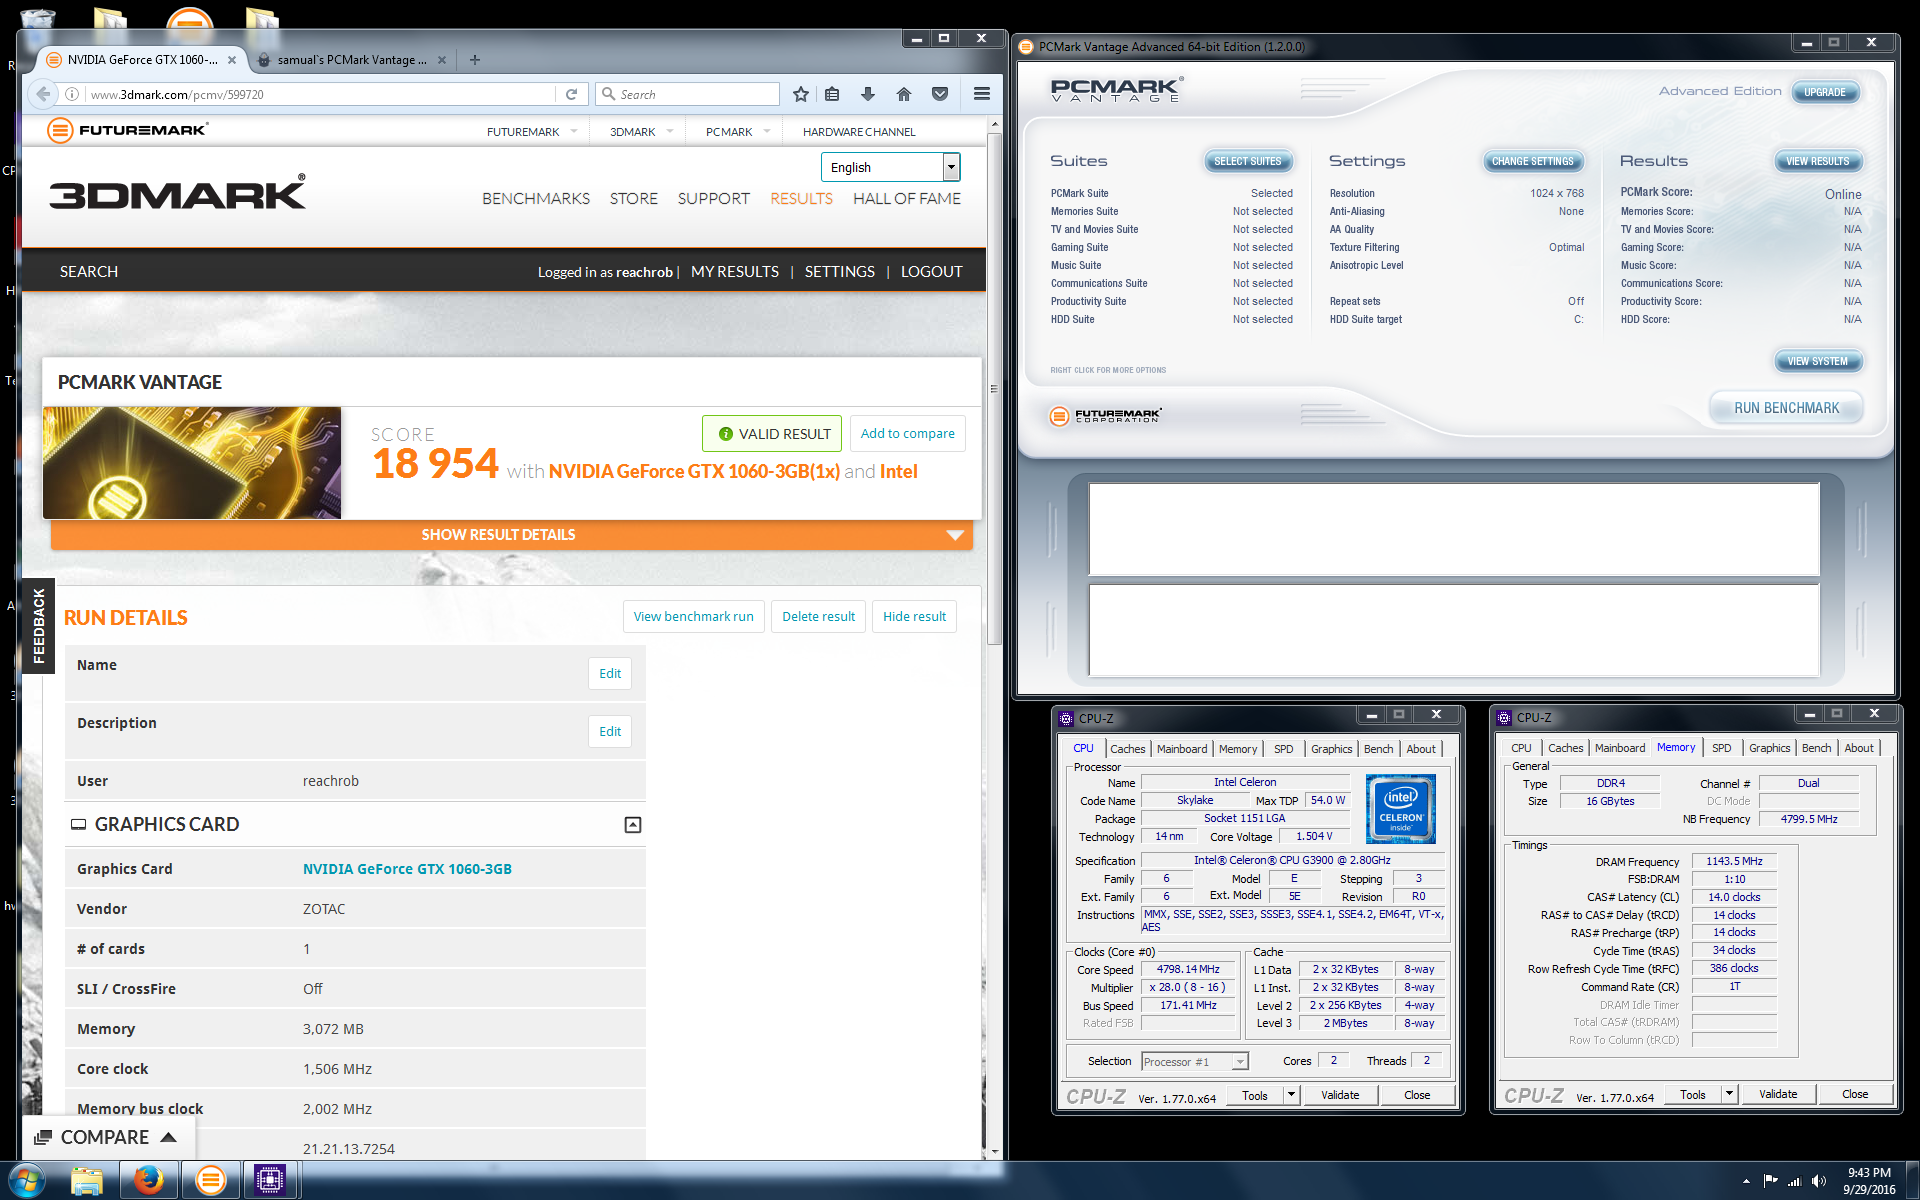Expand SHOW RESULT DETAILS bar
The height and width of the screenshot is (1200, 1920).
(x=512, y=535)
